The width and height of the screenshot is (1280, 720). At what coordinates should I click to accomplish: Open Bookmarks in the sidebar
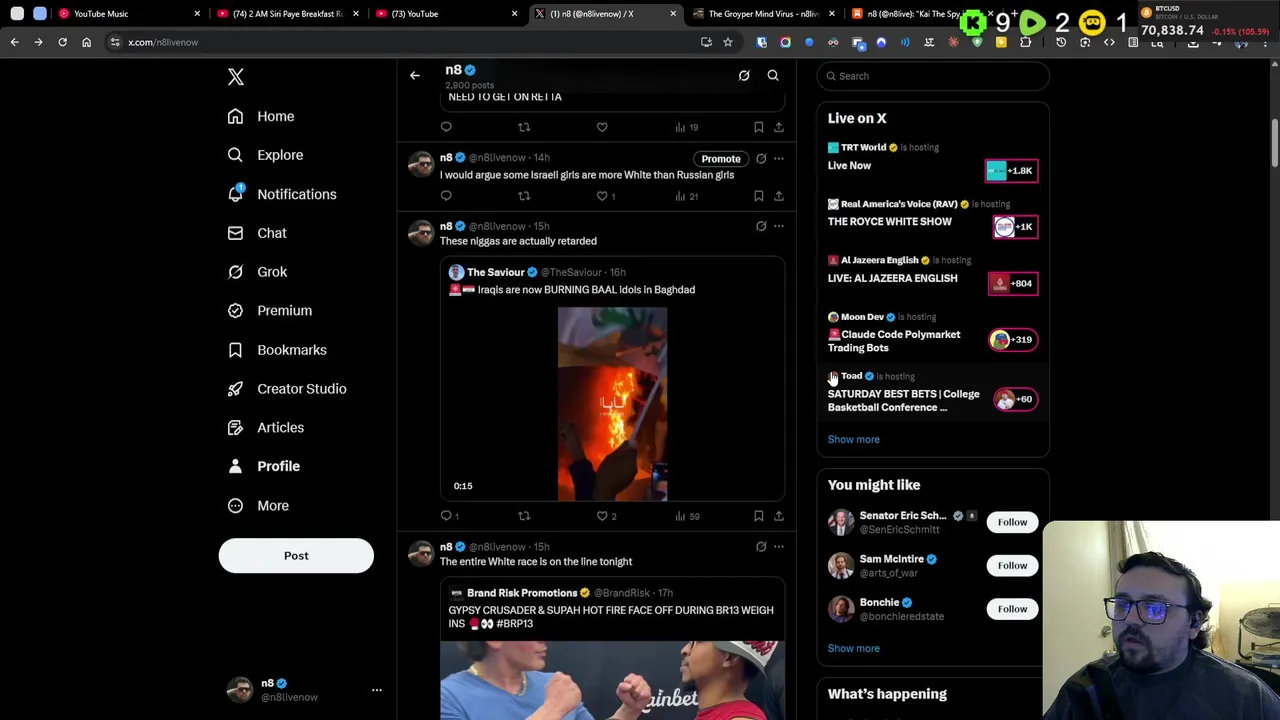point(277,350)
